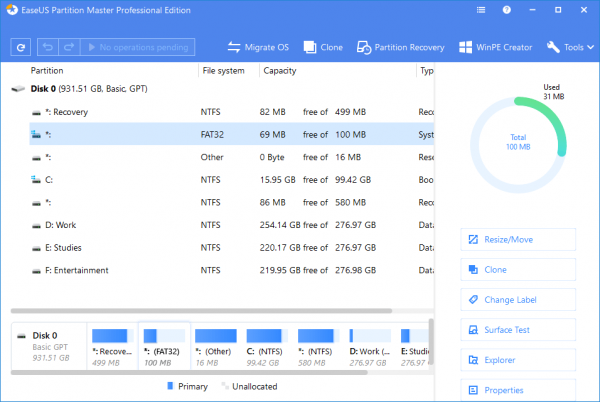Click the system drive icon beside C:
600x402 pixels.
(x=36, y=179)
